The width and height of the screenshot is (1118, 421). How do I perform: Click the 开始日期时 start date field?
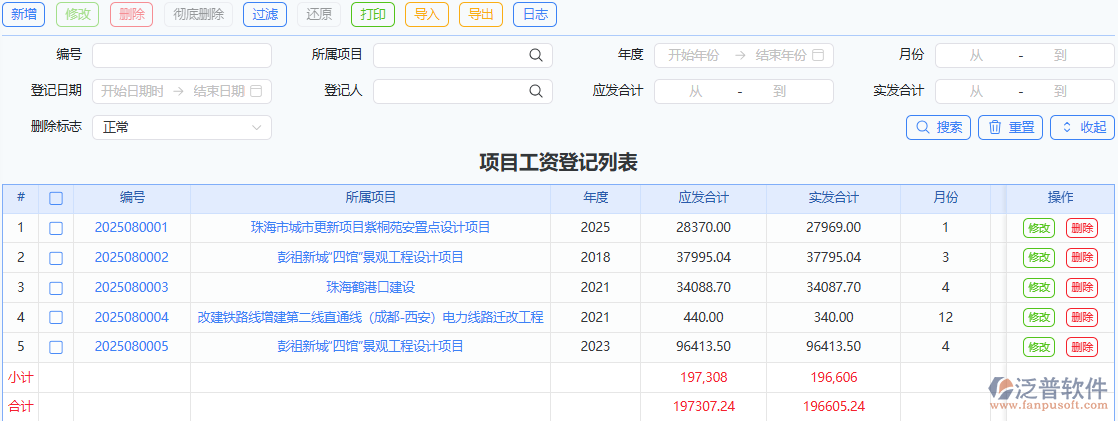(133, 91)
